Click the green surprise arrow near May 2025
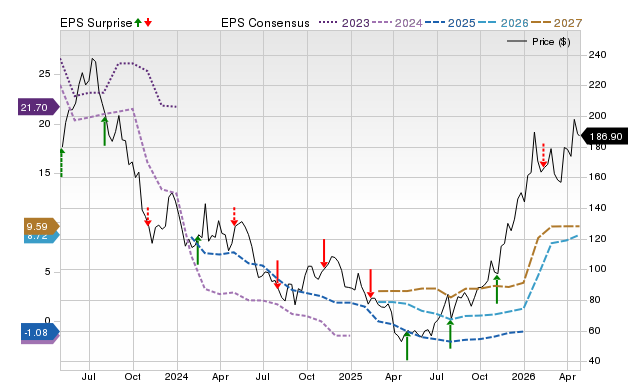Screen dimensions: 640x382 [407, 346]
